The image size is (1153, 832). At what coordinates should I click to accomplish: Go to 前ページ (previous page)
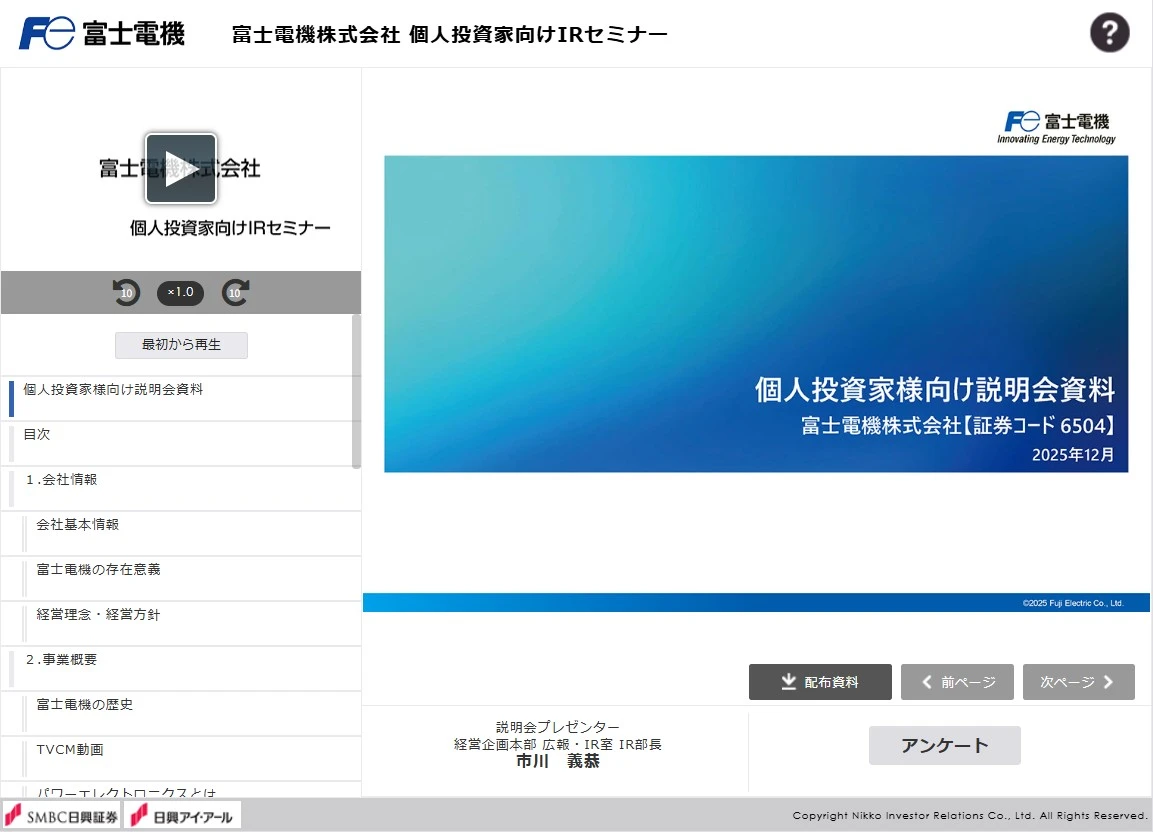point(956,681)
